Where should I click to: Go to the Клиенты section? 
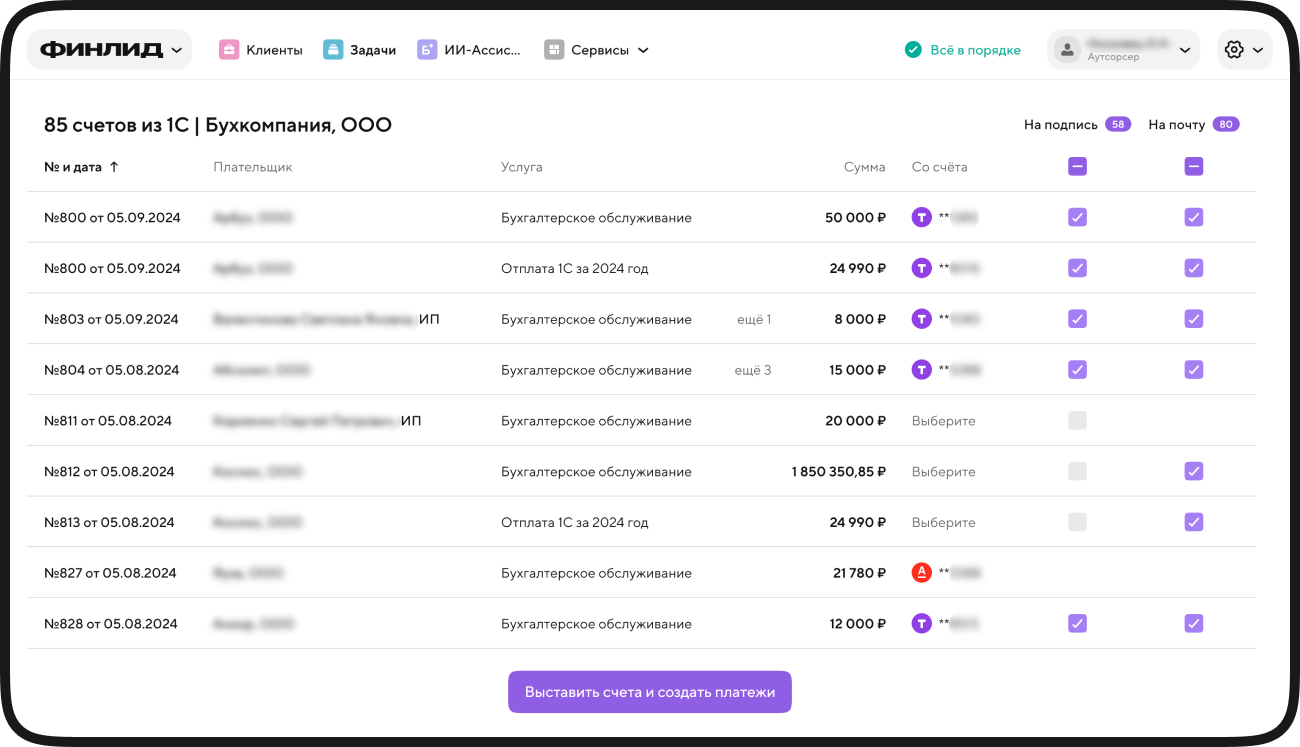(261, 49)
